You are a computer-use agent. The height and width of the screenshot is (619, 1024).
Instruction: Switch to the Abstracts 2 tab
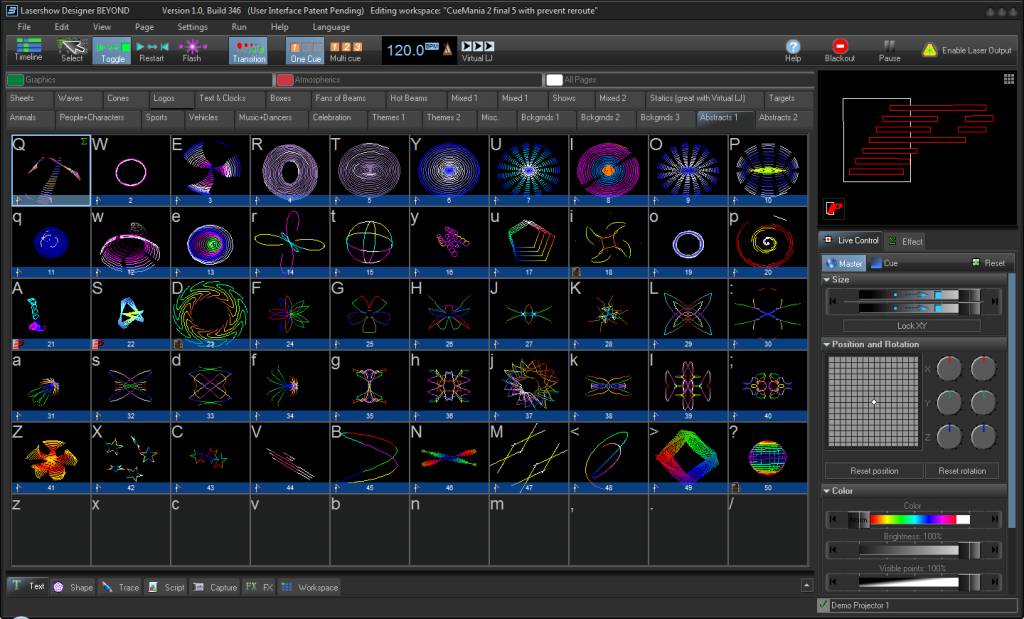coord(778,118)
